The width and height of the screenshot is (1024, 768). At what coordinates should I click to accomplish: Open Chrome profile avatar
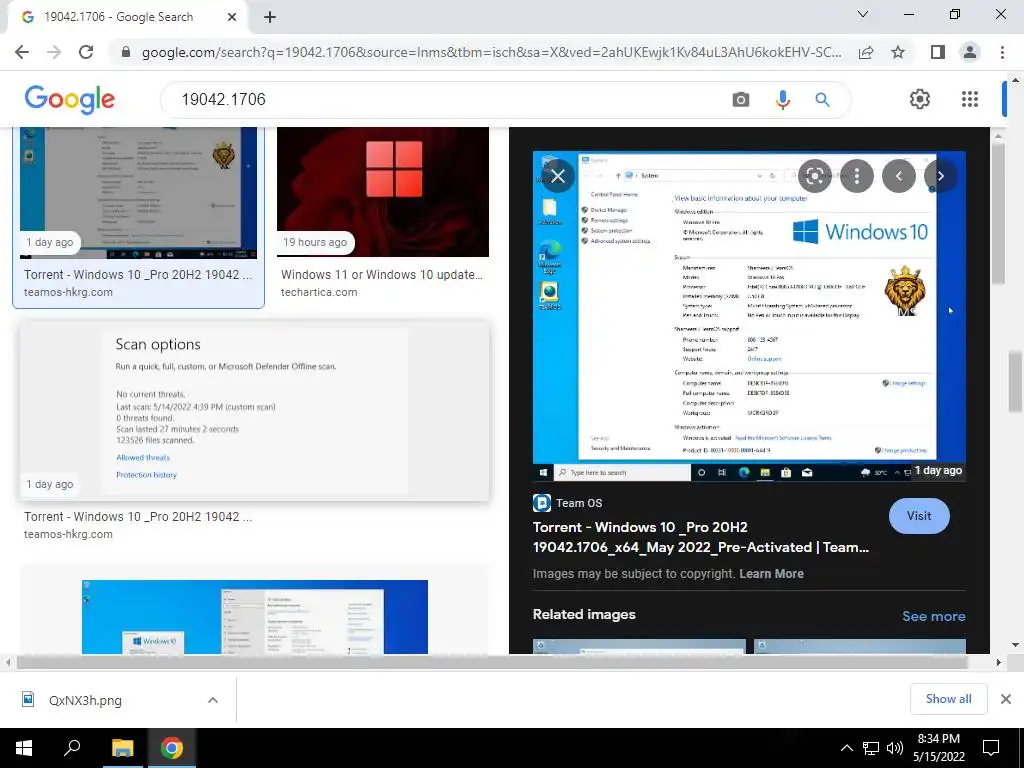pyautogui.click(x=970, y=52)
